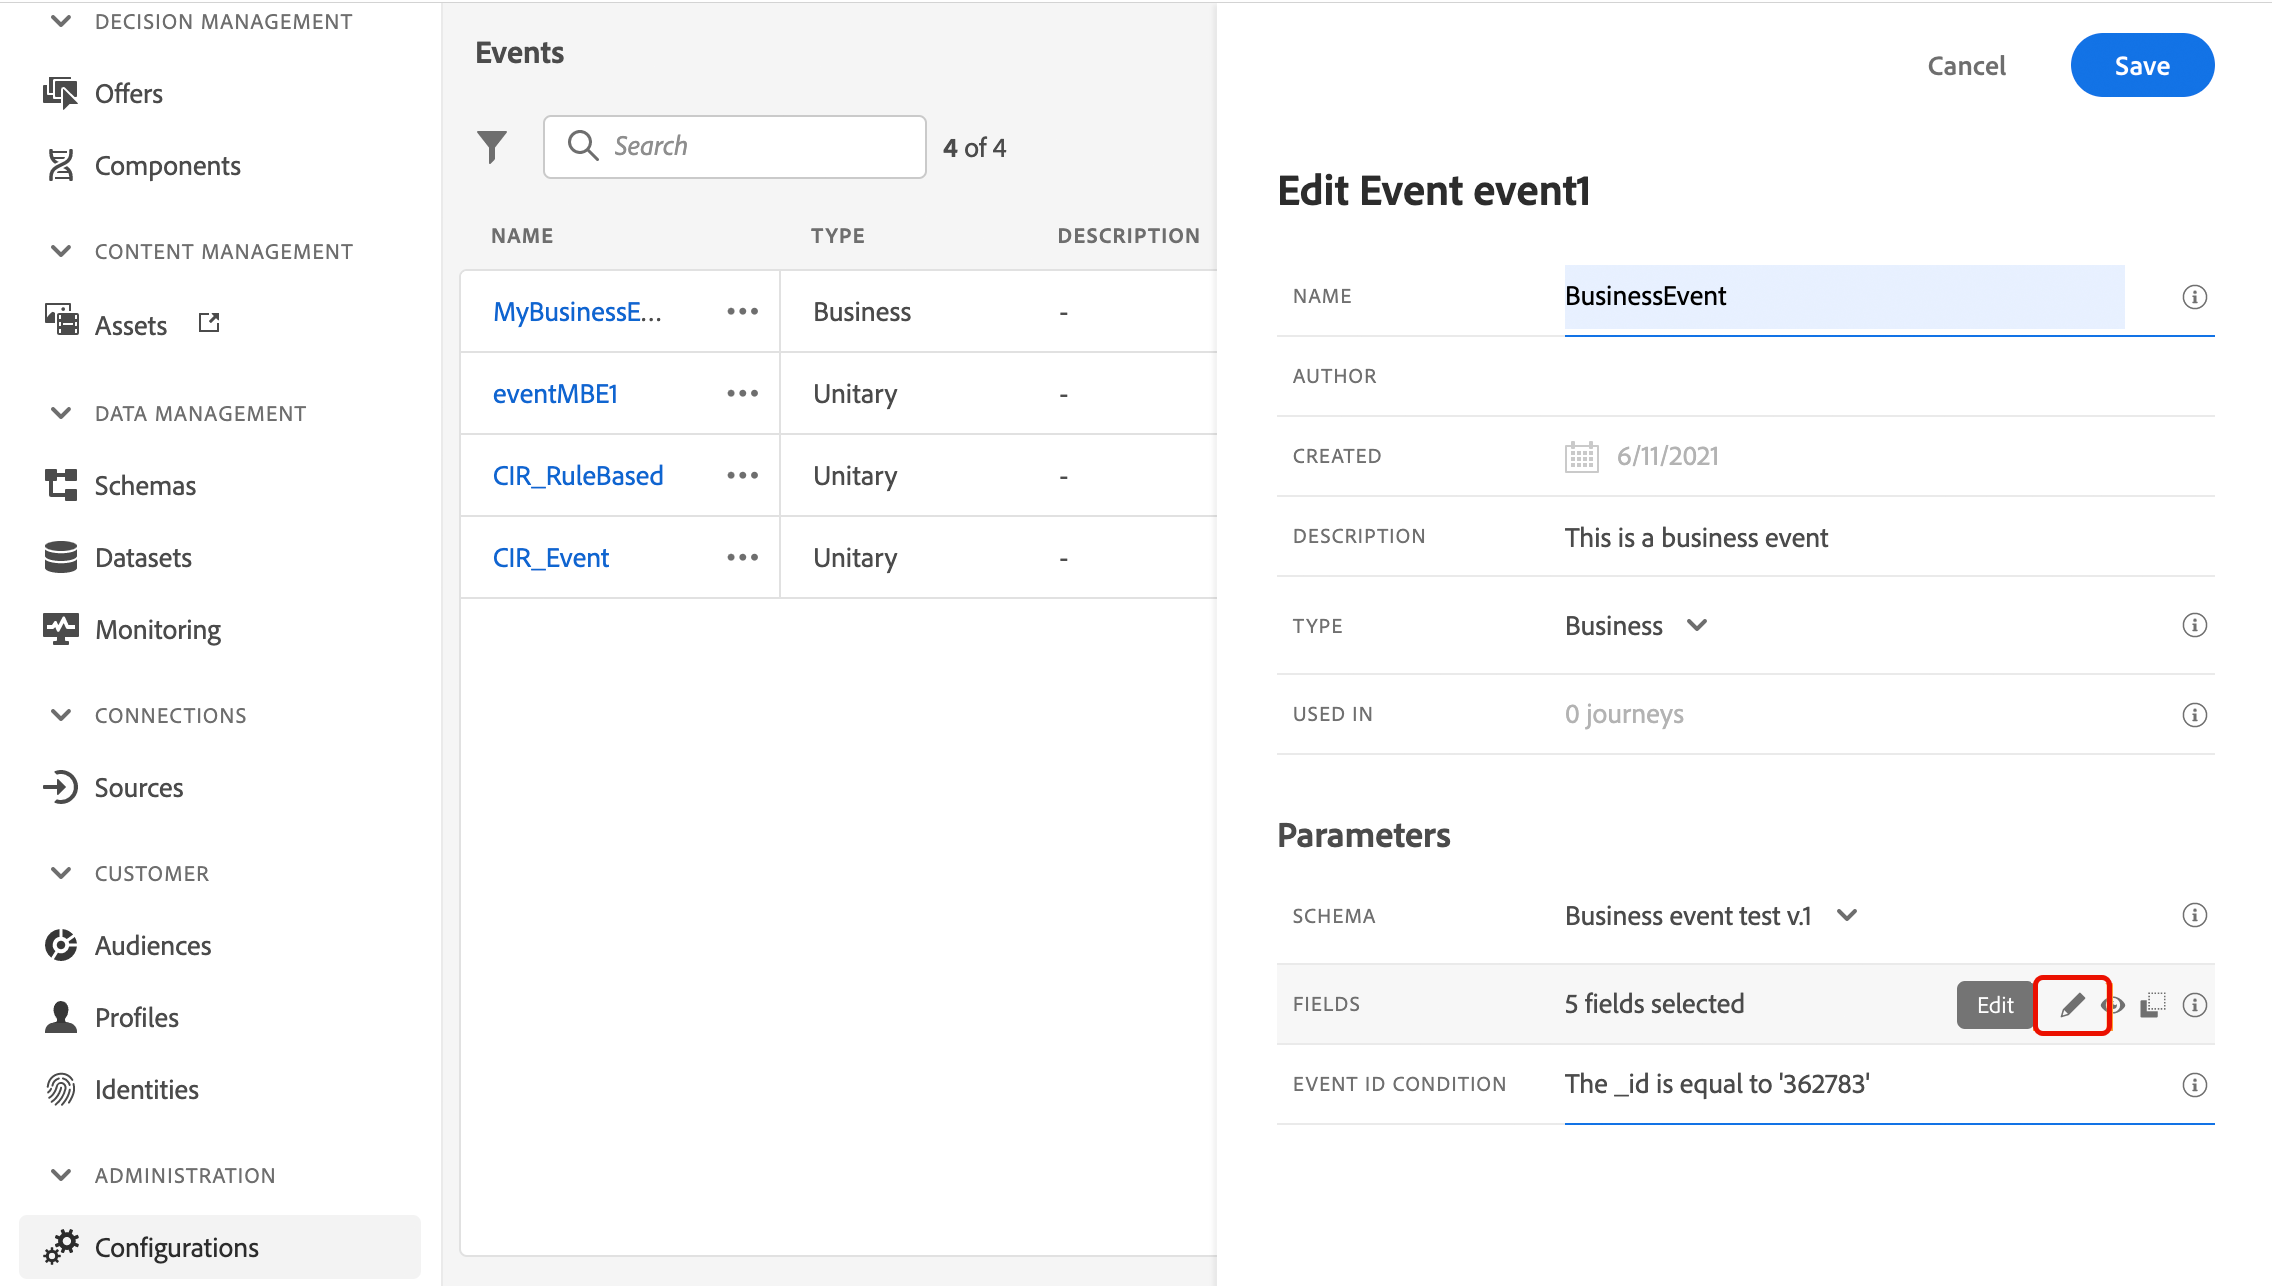
Task: Click the eye icon to view fields
Action: 2114,1005
